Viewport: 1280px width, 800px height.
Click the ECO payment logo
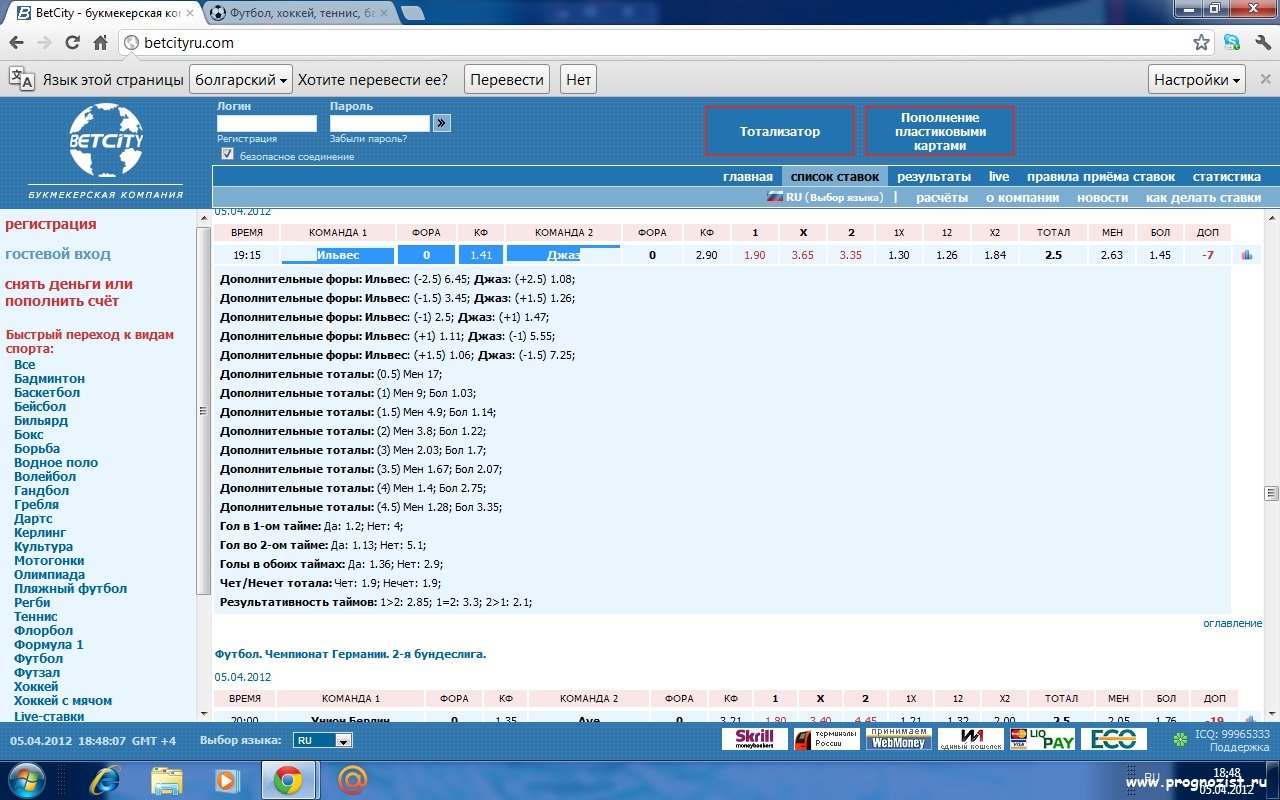pyautogui.click(x=1114, y=739)
